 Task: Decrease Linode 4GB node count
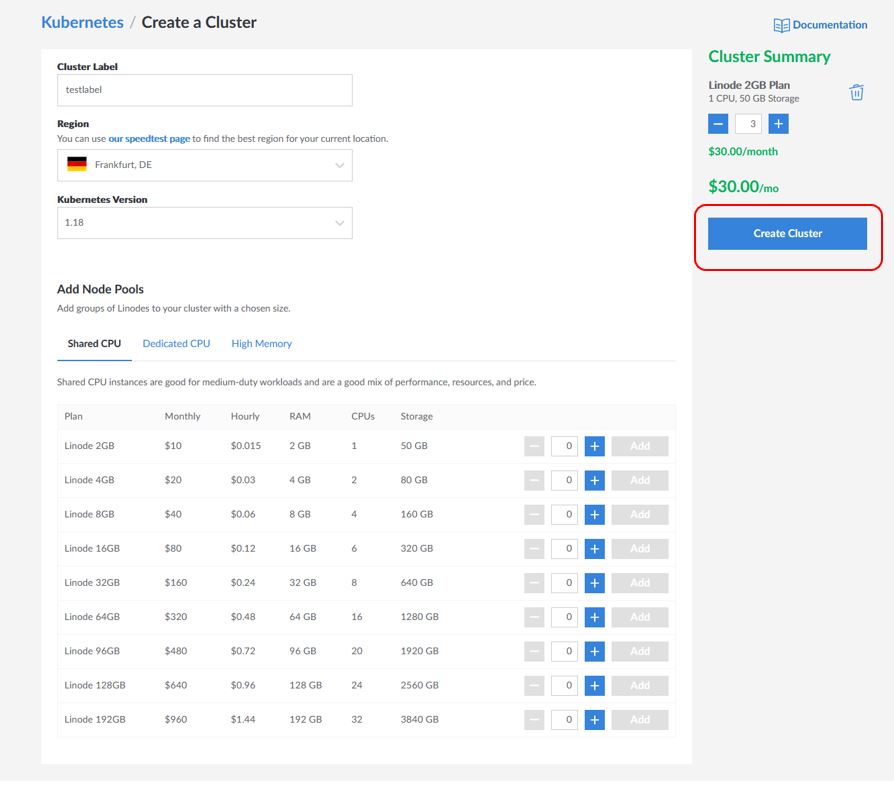pyautogui.click(x=534, y=480)
